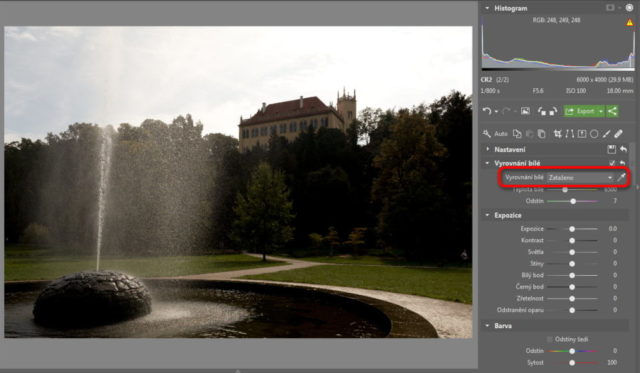Click the Bílý bod slider handle

coord(572,275)
